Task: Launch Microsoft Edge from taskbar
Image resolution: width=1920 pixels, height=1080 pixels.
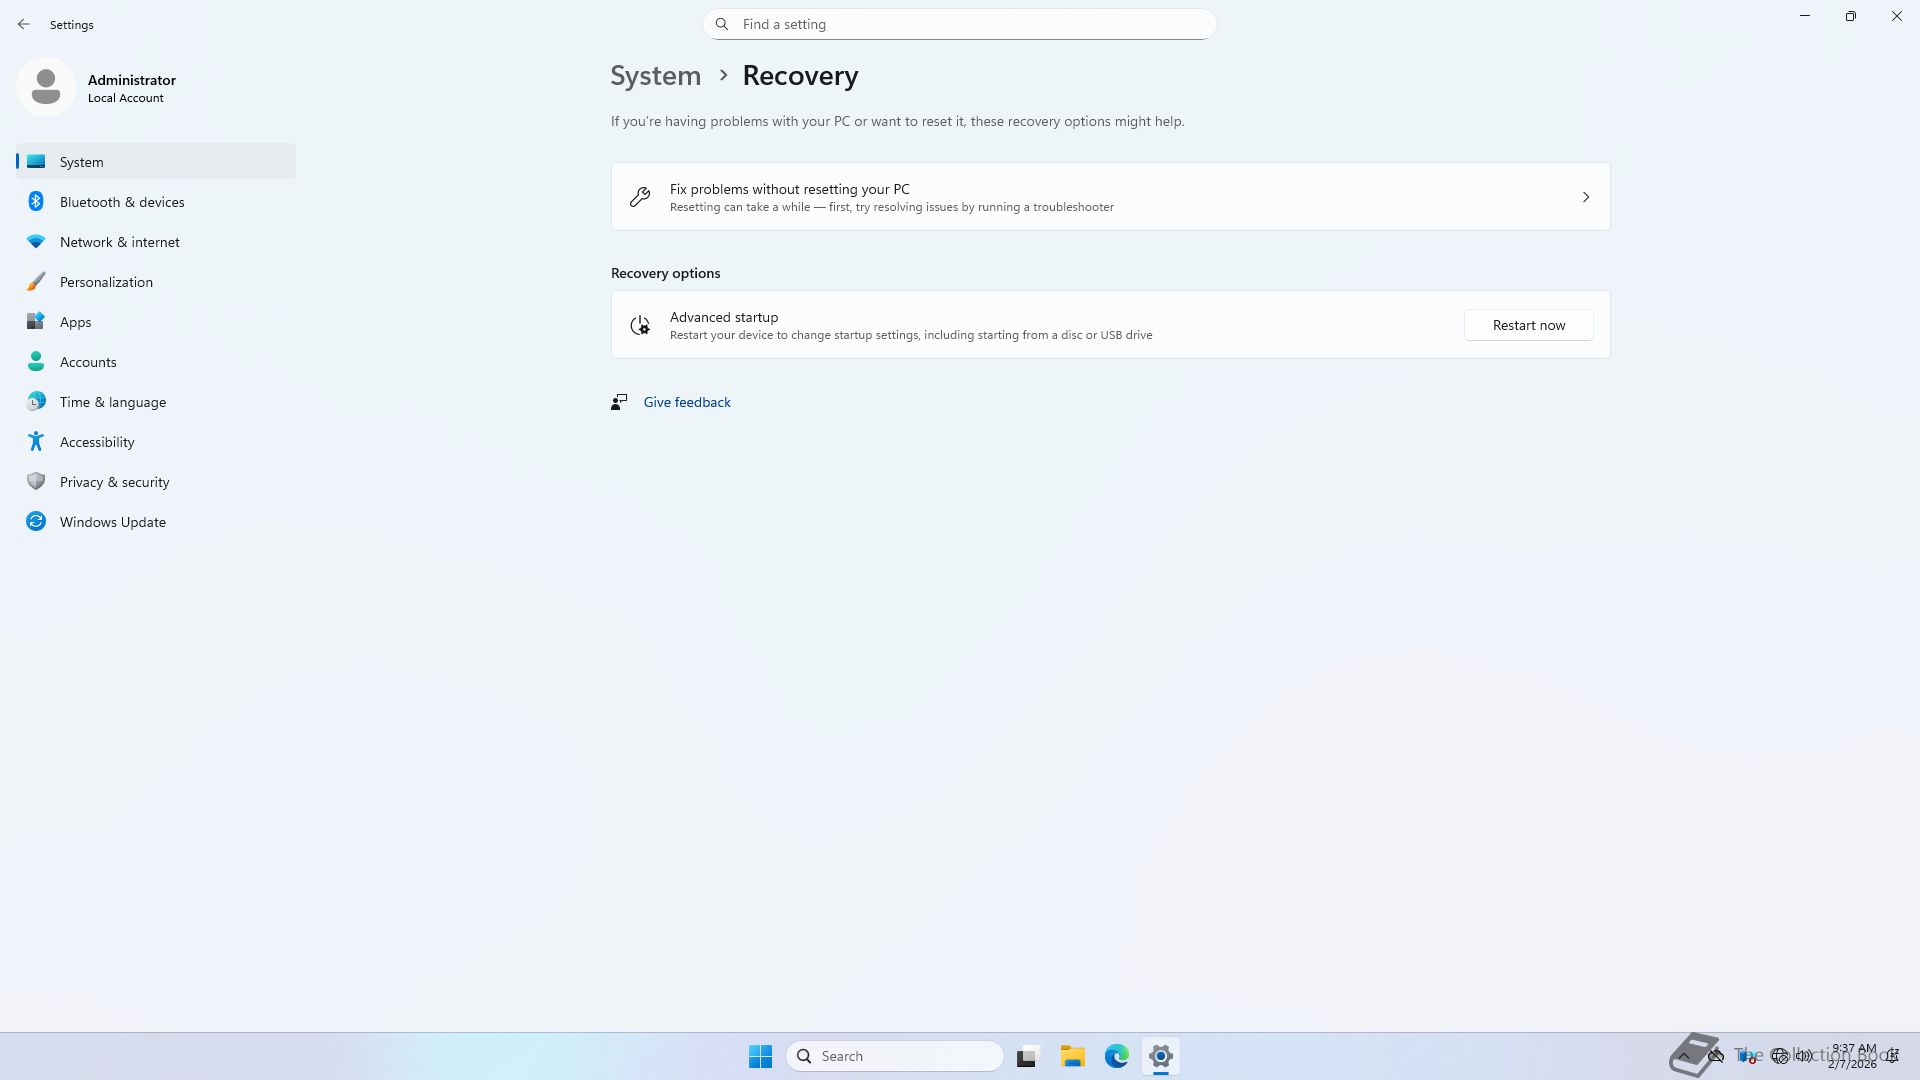Action: (x=1116, y=1056)
